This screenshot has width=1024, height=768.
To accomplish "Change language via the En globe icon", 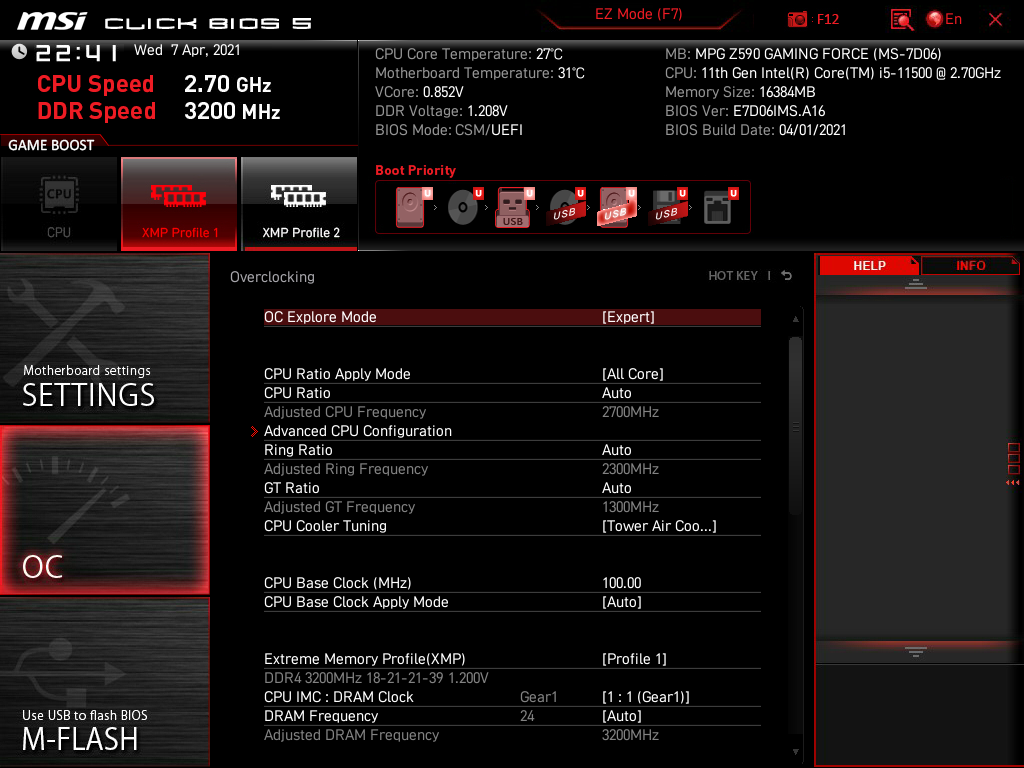I will 944,19.
